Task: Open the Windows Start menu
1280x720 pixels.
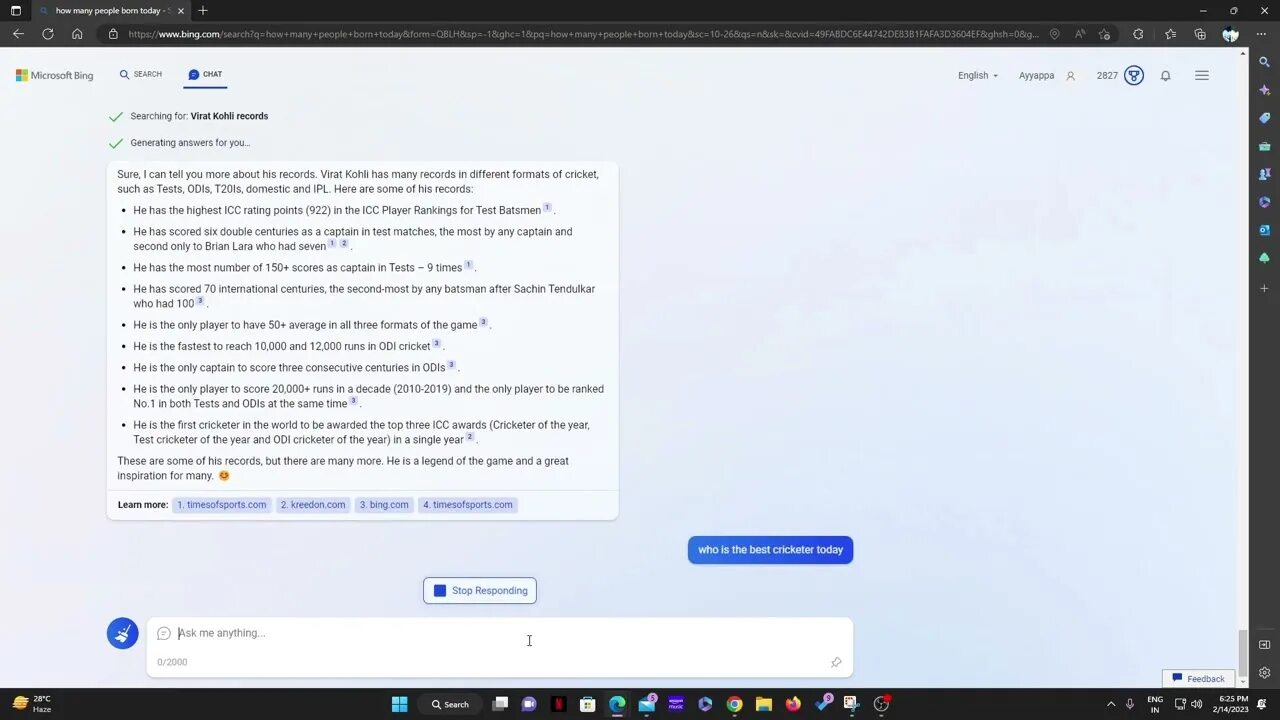Action: (x=399, y=704)
